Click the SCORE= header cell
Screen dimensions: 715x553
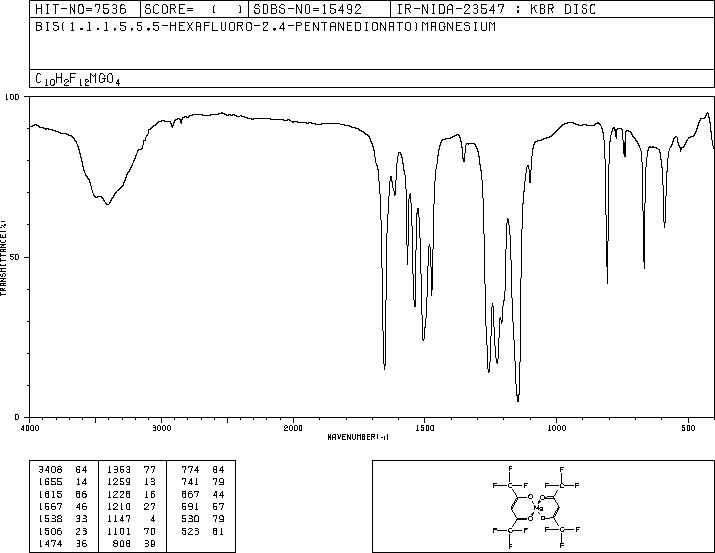click(194, 9)
